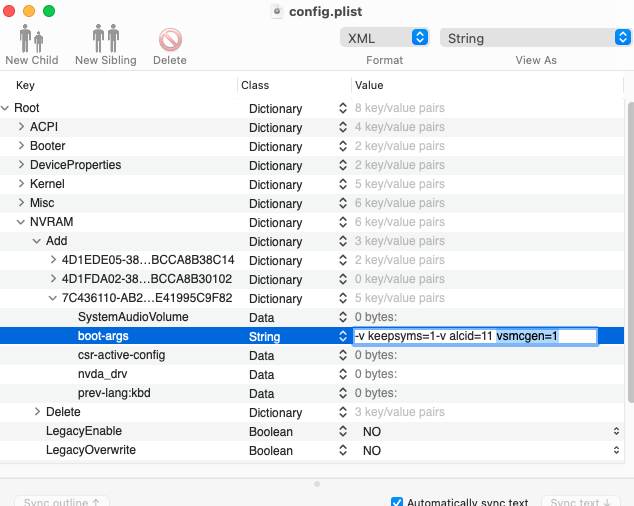This screenshot has width=634, height=506.
Task: Select the csr-active-config key
Action: point(121,355)
